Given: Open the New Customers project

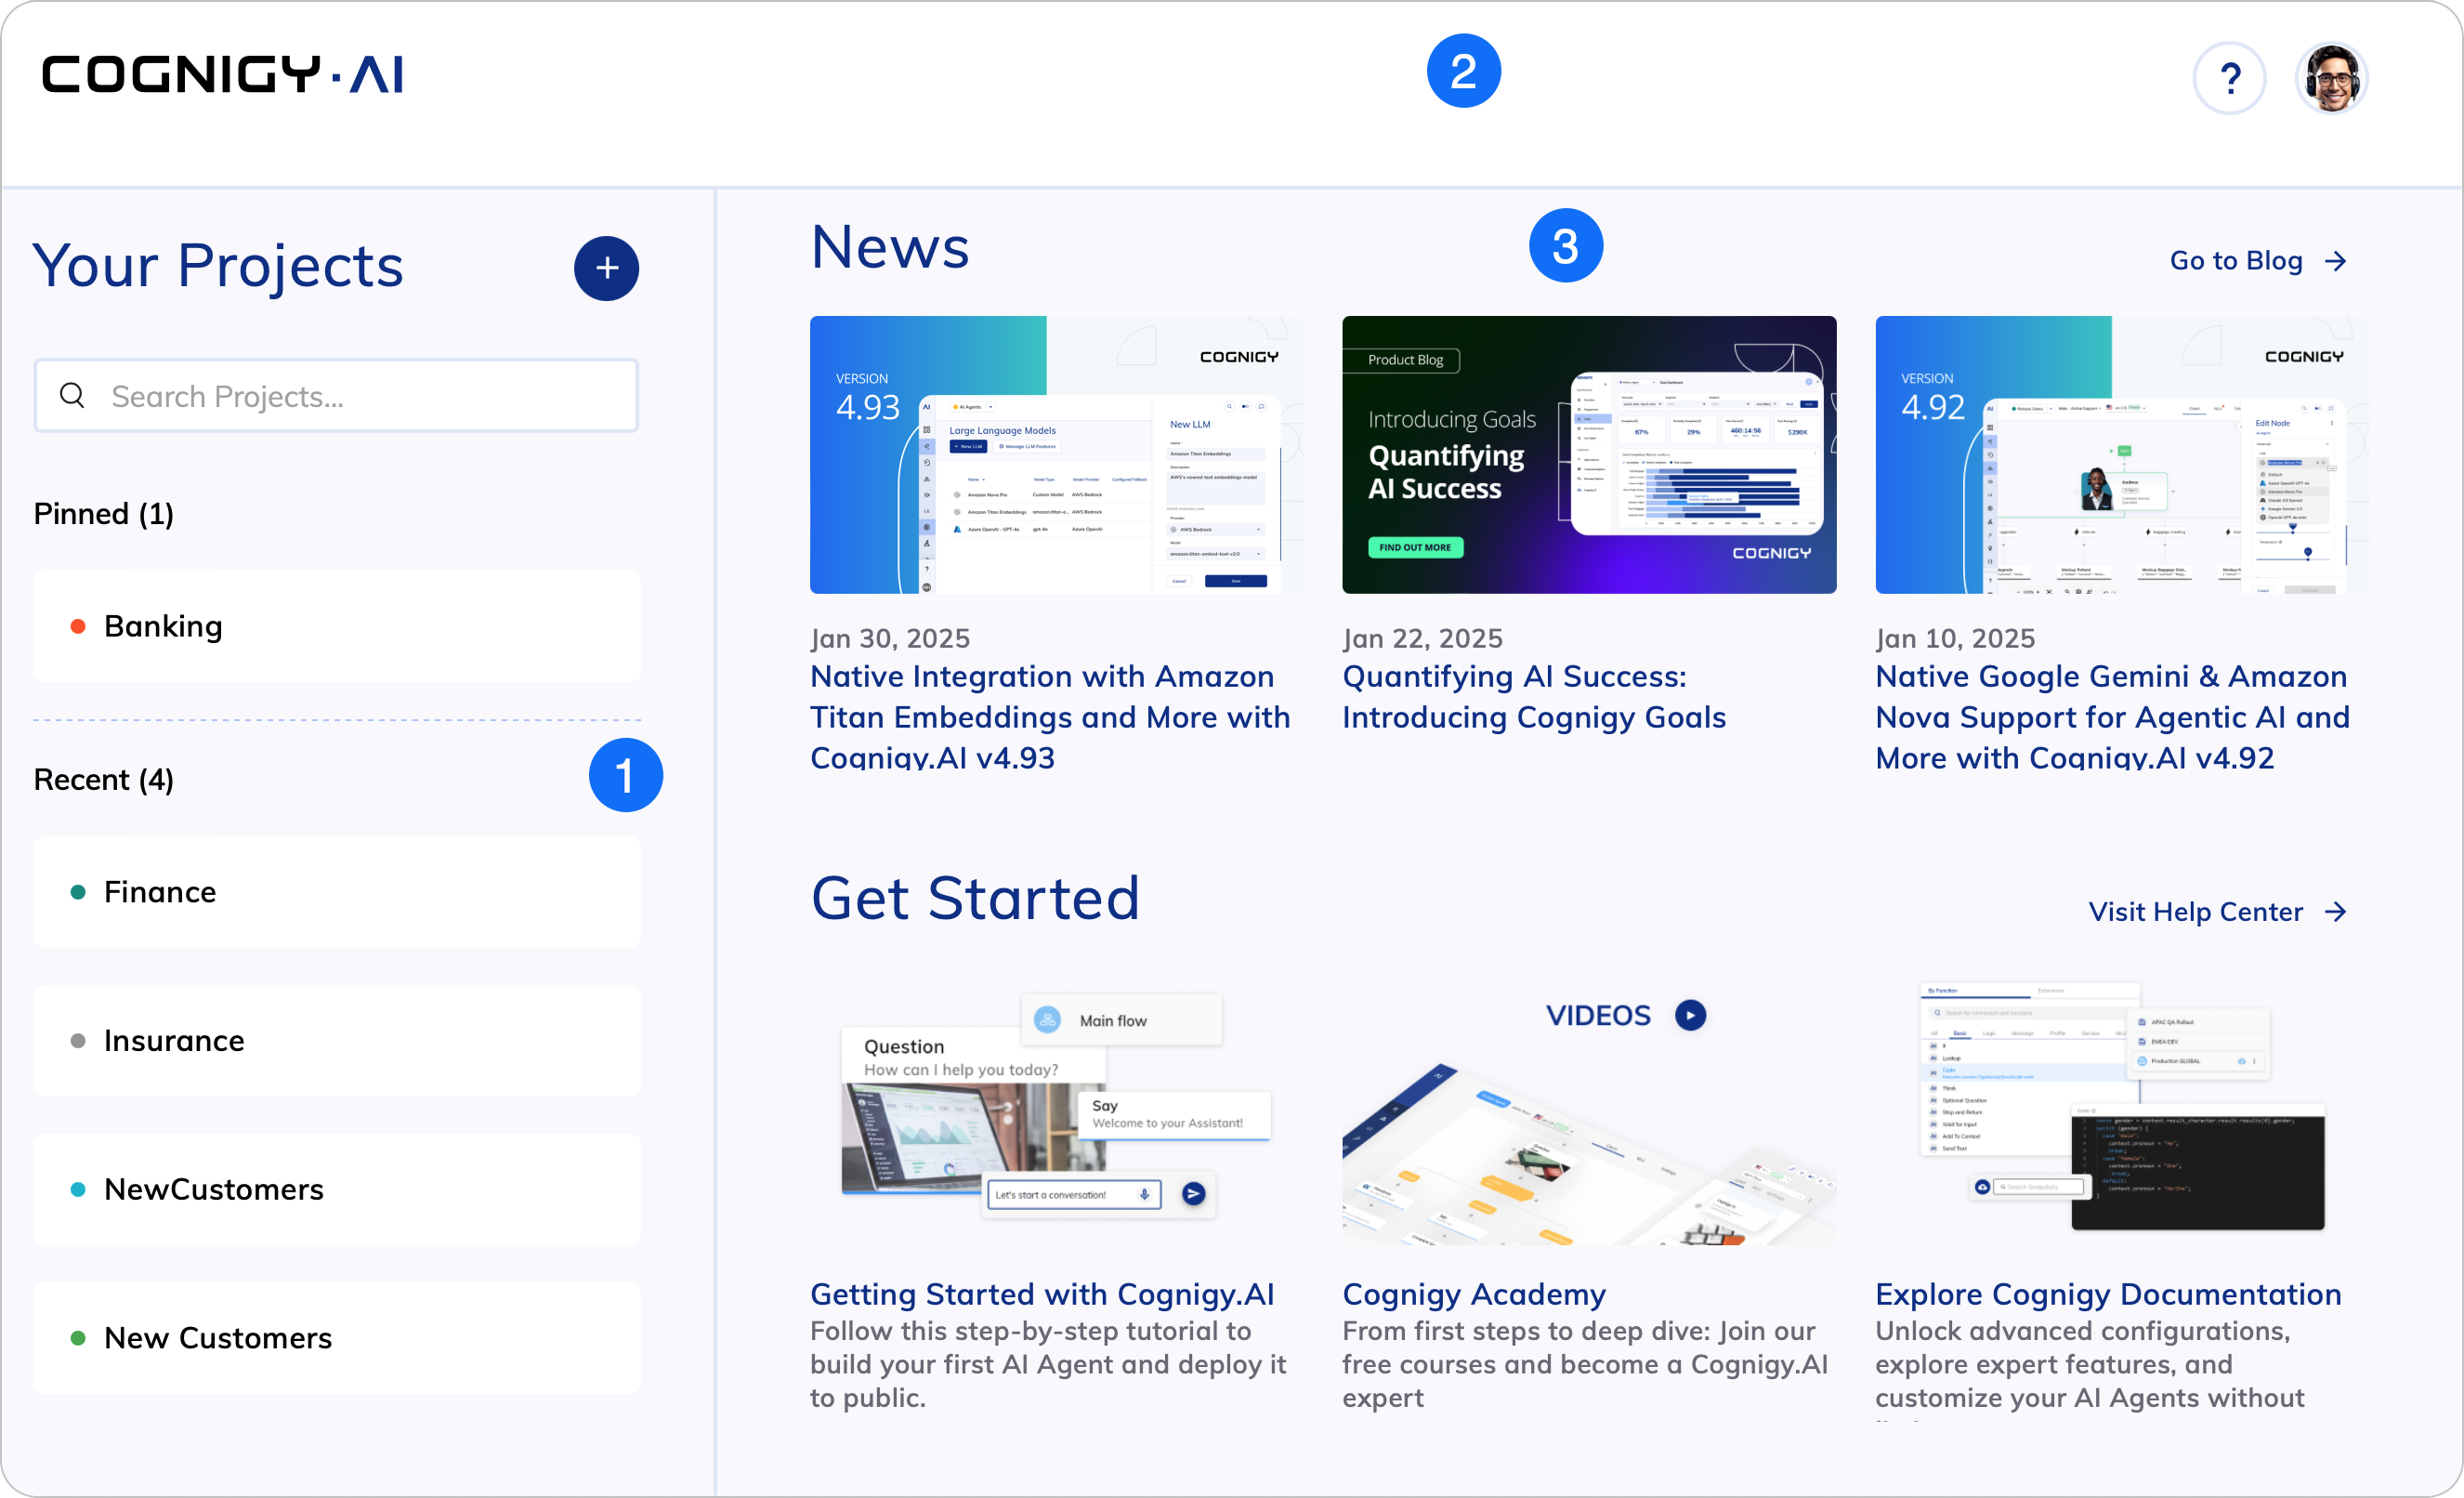Looking at the screenshot, I should pyautogui.click(x=336, y=1338).
